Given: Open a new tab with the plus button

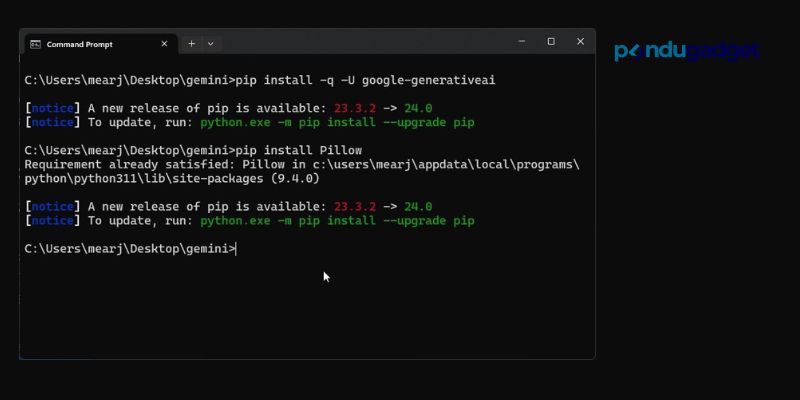Looking at the screenshot, I should (191, 44).
